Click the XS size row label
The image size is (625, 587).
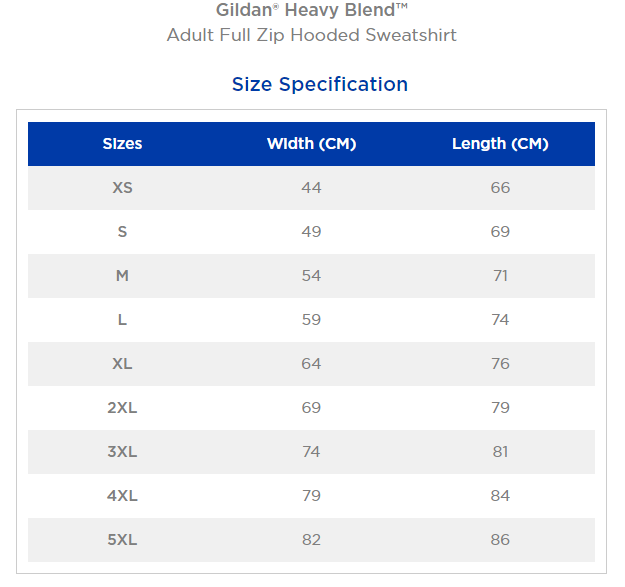point(122,188)
